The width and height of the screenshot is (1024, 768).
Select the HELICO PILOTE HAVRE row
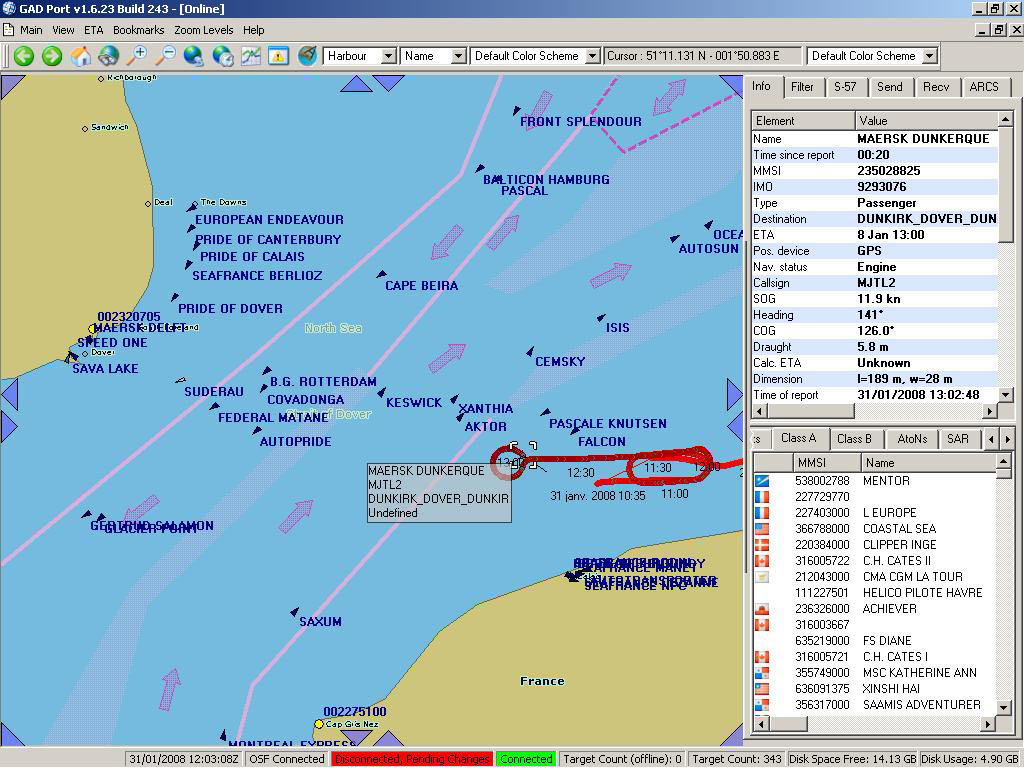coord(875,593)
